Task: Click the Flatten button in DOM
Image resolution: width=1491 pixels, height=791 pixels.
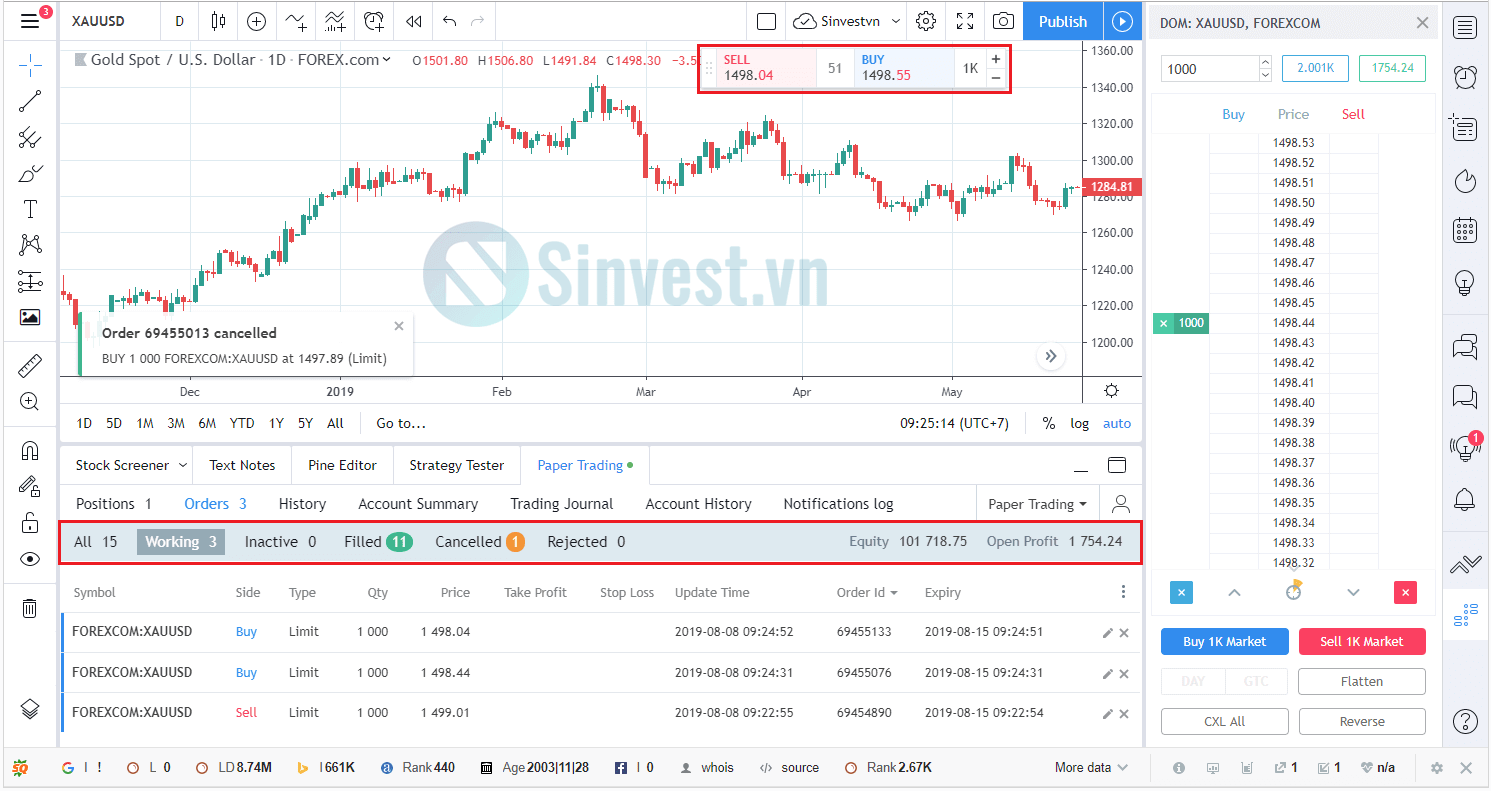Action: click(x=1362, y=681)
